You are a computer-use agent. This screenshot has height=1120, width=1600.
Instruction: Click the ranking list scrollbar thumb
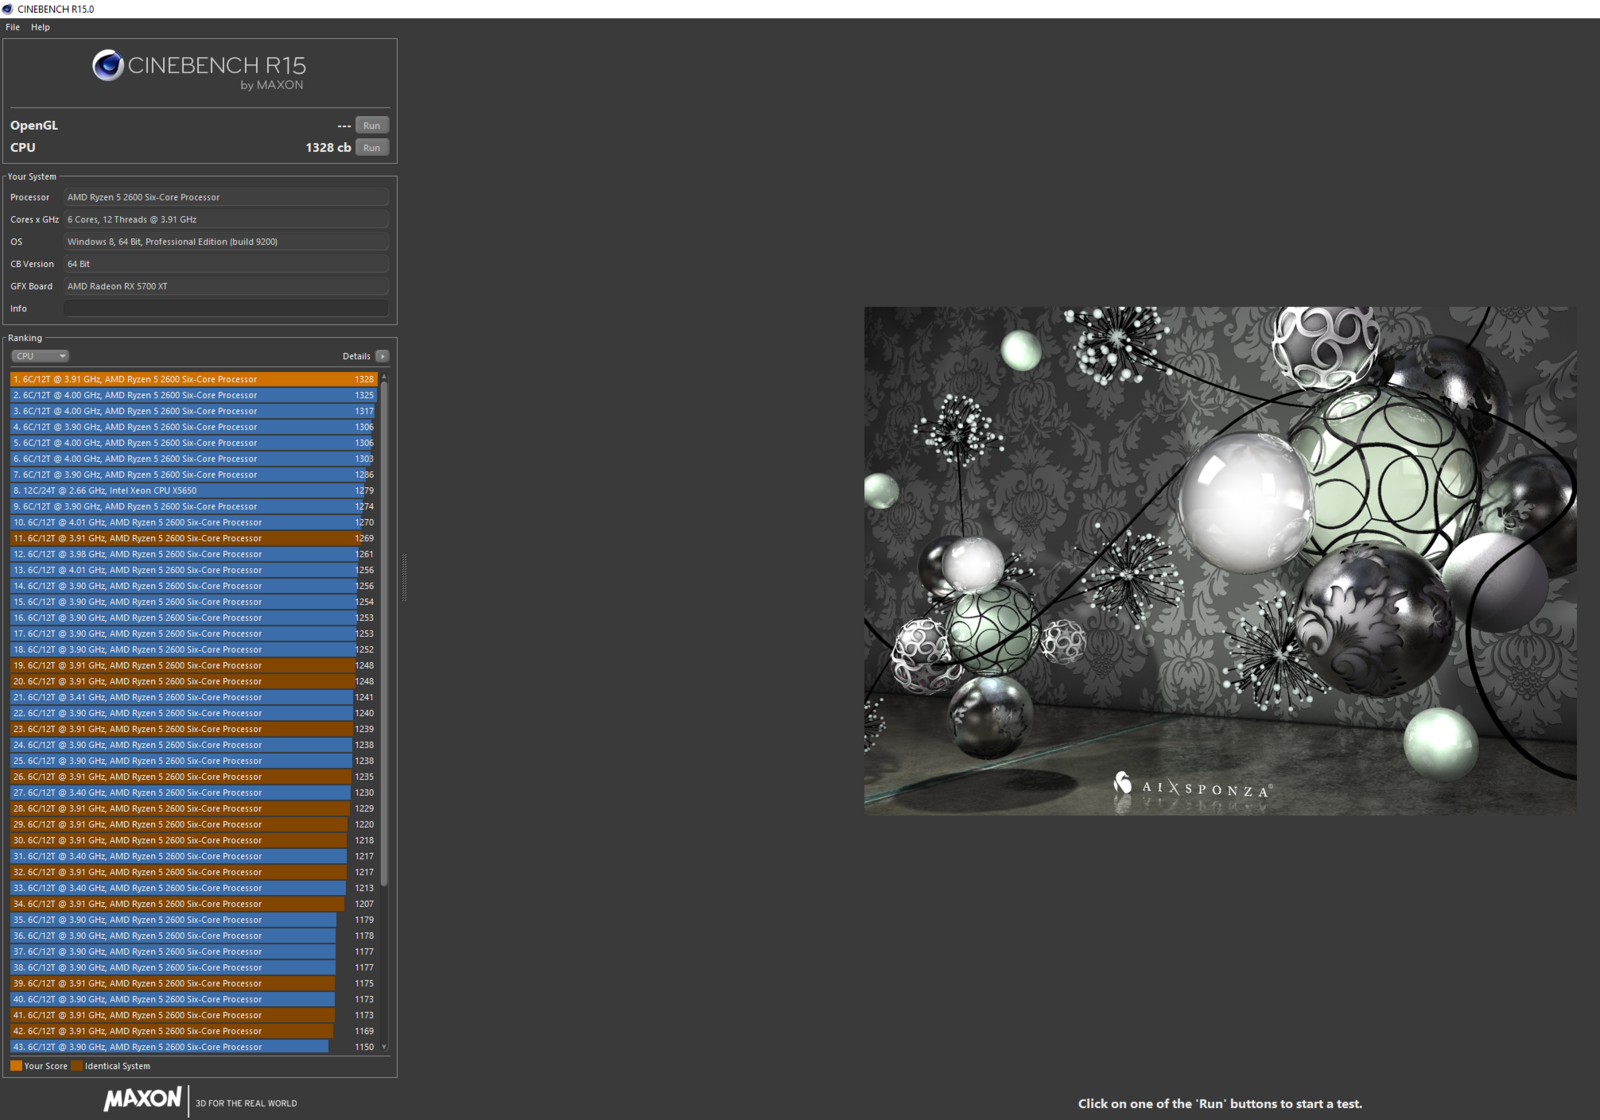384,632
